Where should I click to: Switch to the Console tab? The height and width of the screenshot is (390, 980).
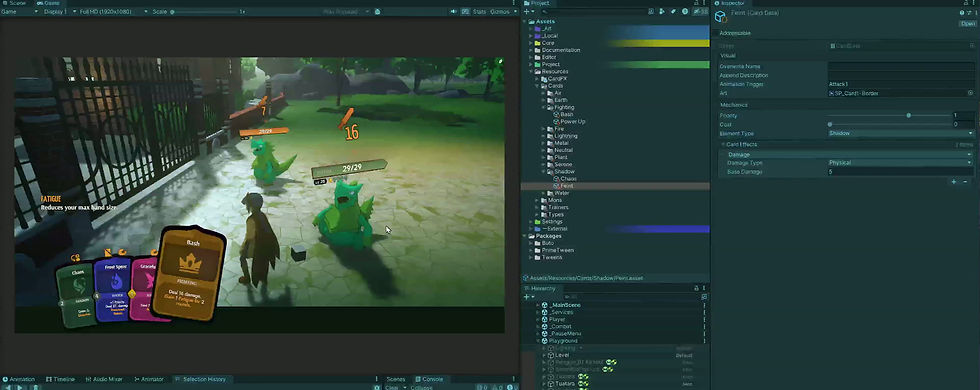pyautogui.click(x=429, y=379)
